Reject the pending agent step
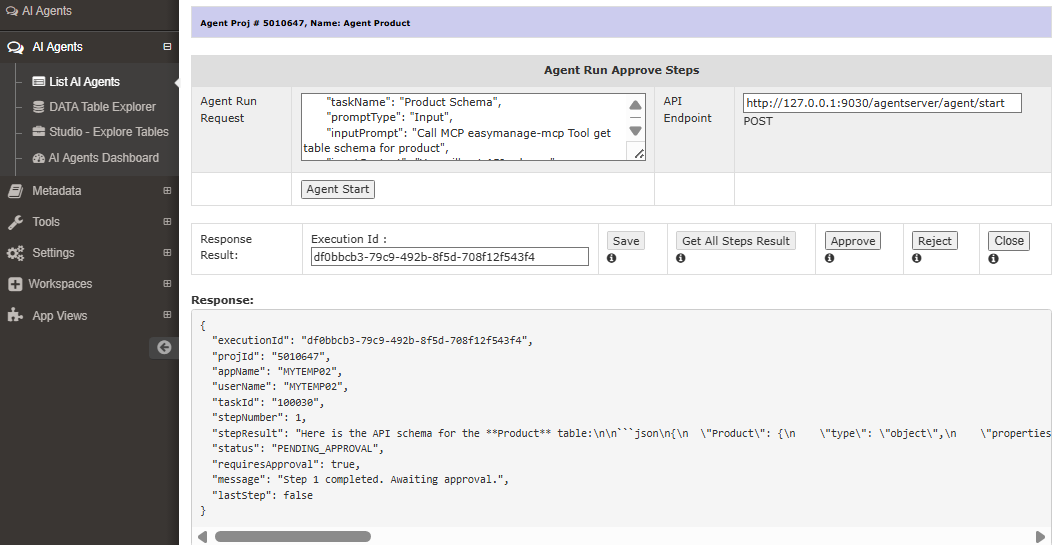Image resolution: width=1055 pixels, height=545 pixels. (x=934, y=241)
